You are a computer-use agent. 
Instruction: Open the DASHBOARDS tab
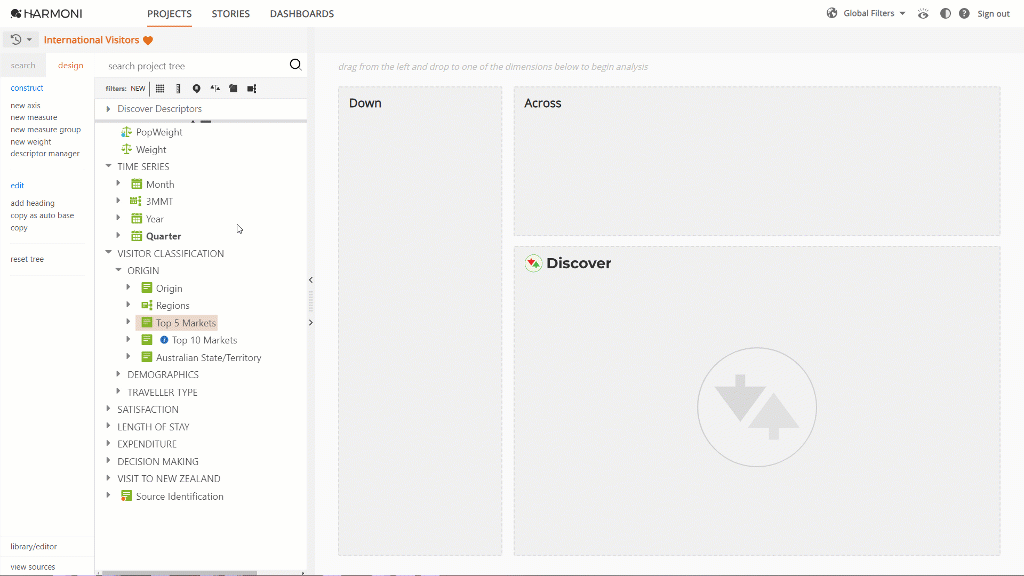[302, 14]
